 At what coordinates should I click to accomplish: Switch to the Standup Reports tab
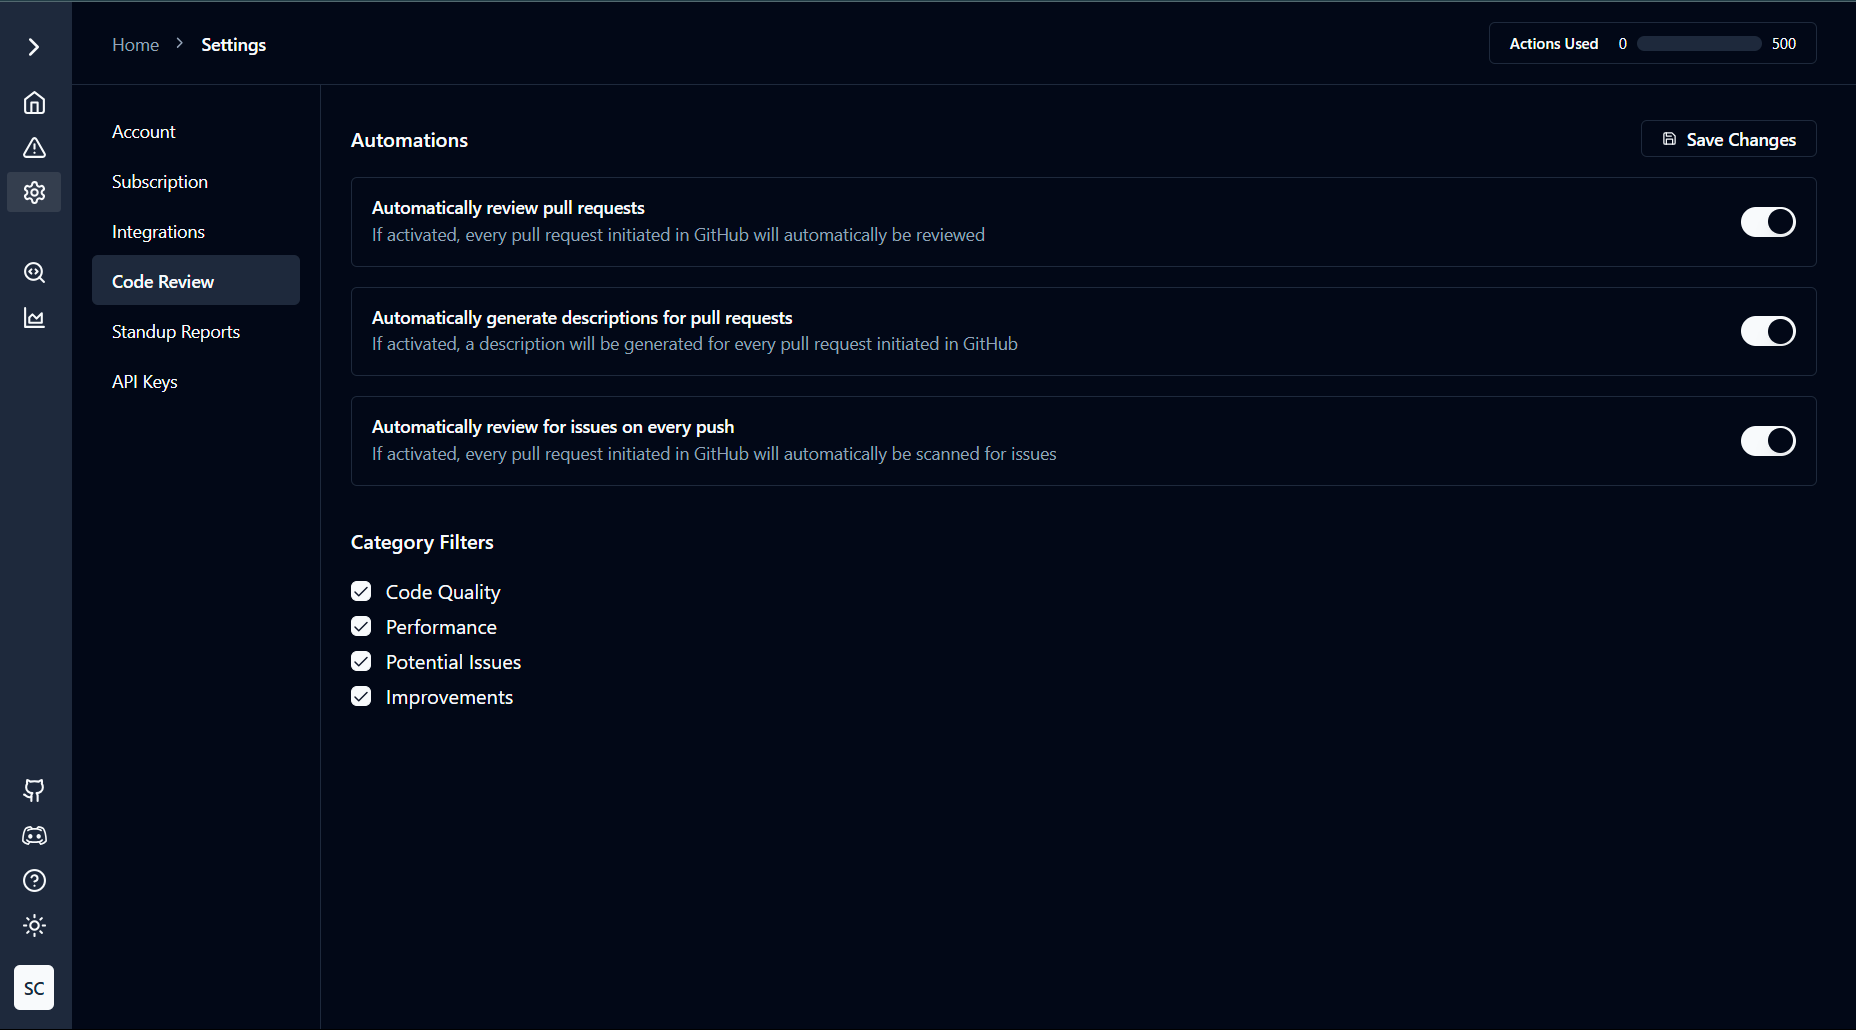point(176,331)
